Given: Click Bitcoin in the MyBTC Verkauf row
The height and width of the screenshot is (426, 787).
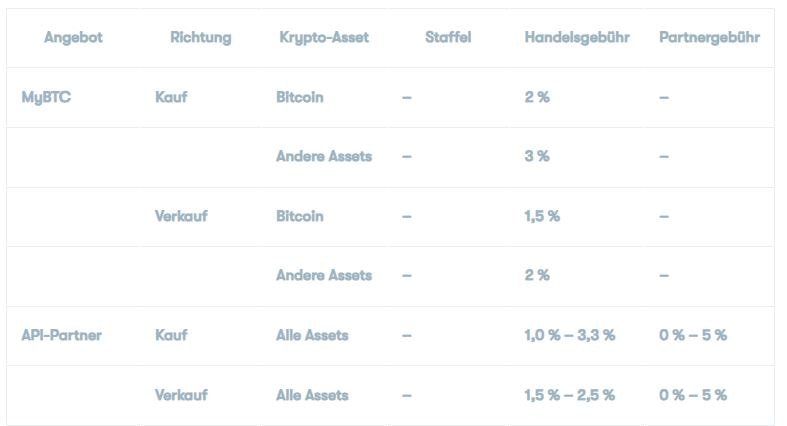Looking at the screenshot, I should coord(300,216).
